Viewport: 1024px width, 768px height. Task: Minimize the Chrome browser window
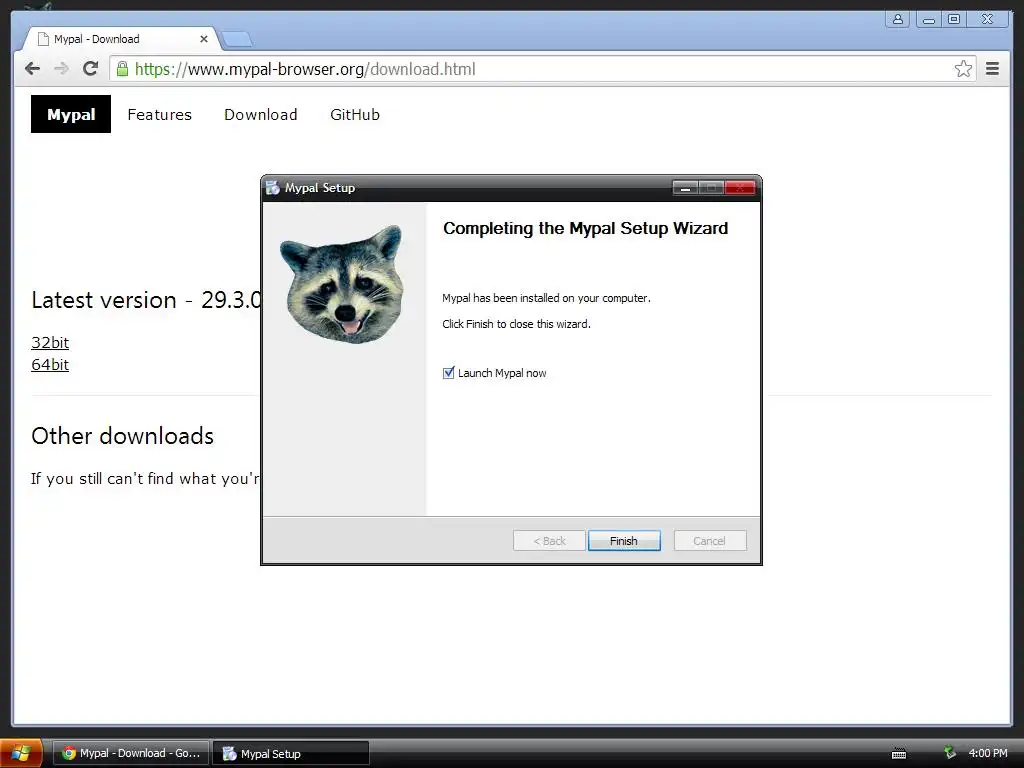[929, 19]
